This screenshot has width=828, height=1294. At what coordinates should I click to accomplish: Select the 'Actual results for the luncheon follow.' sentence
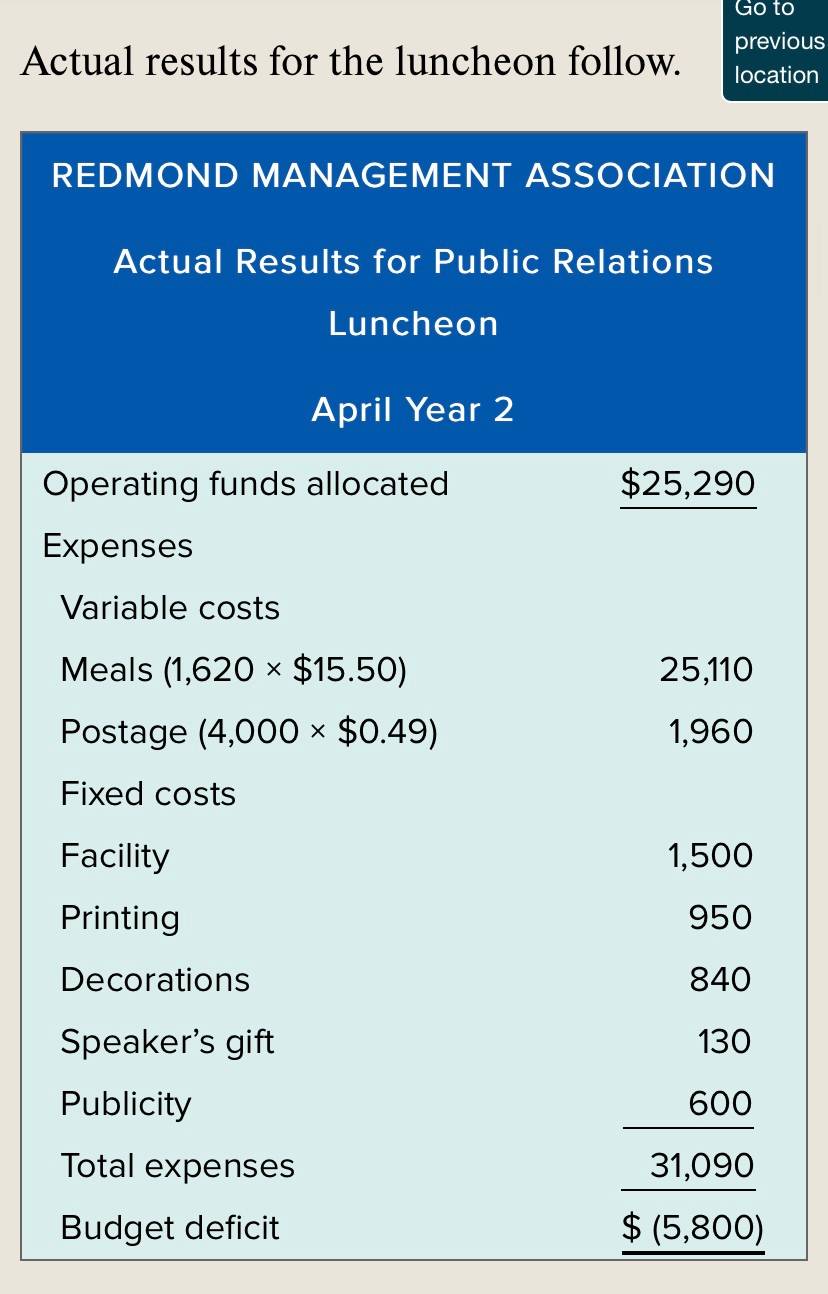coord(351,62)
